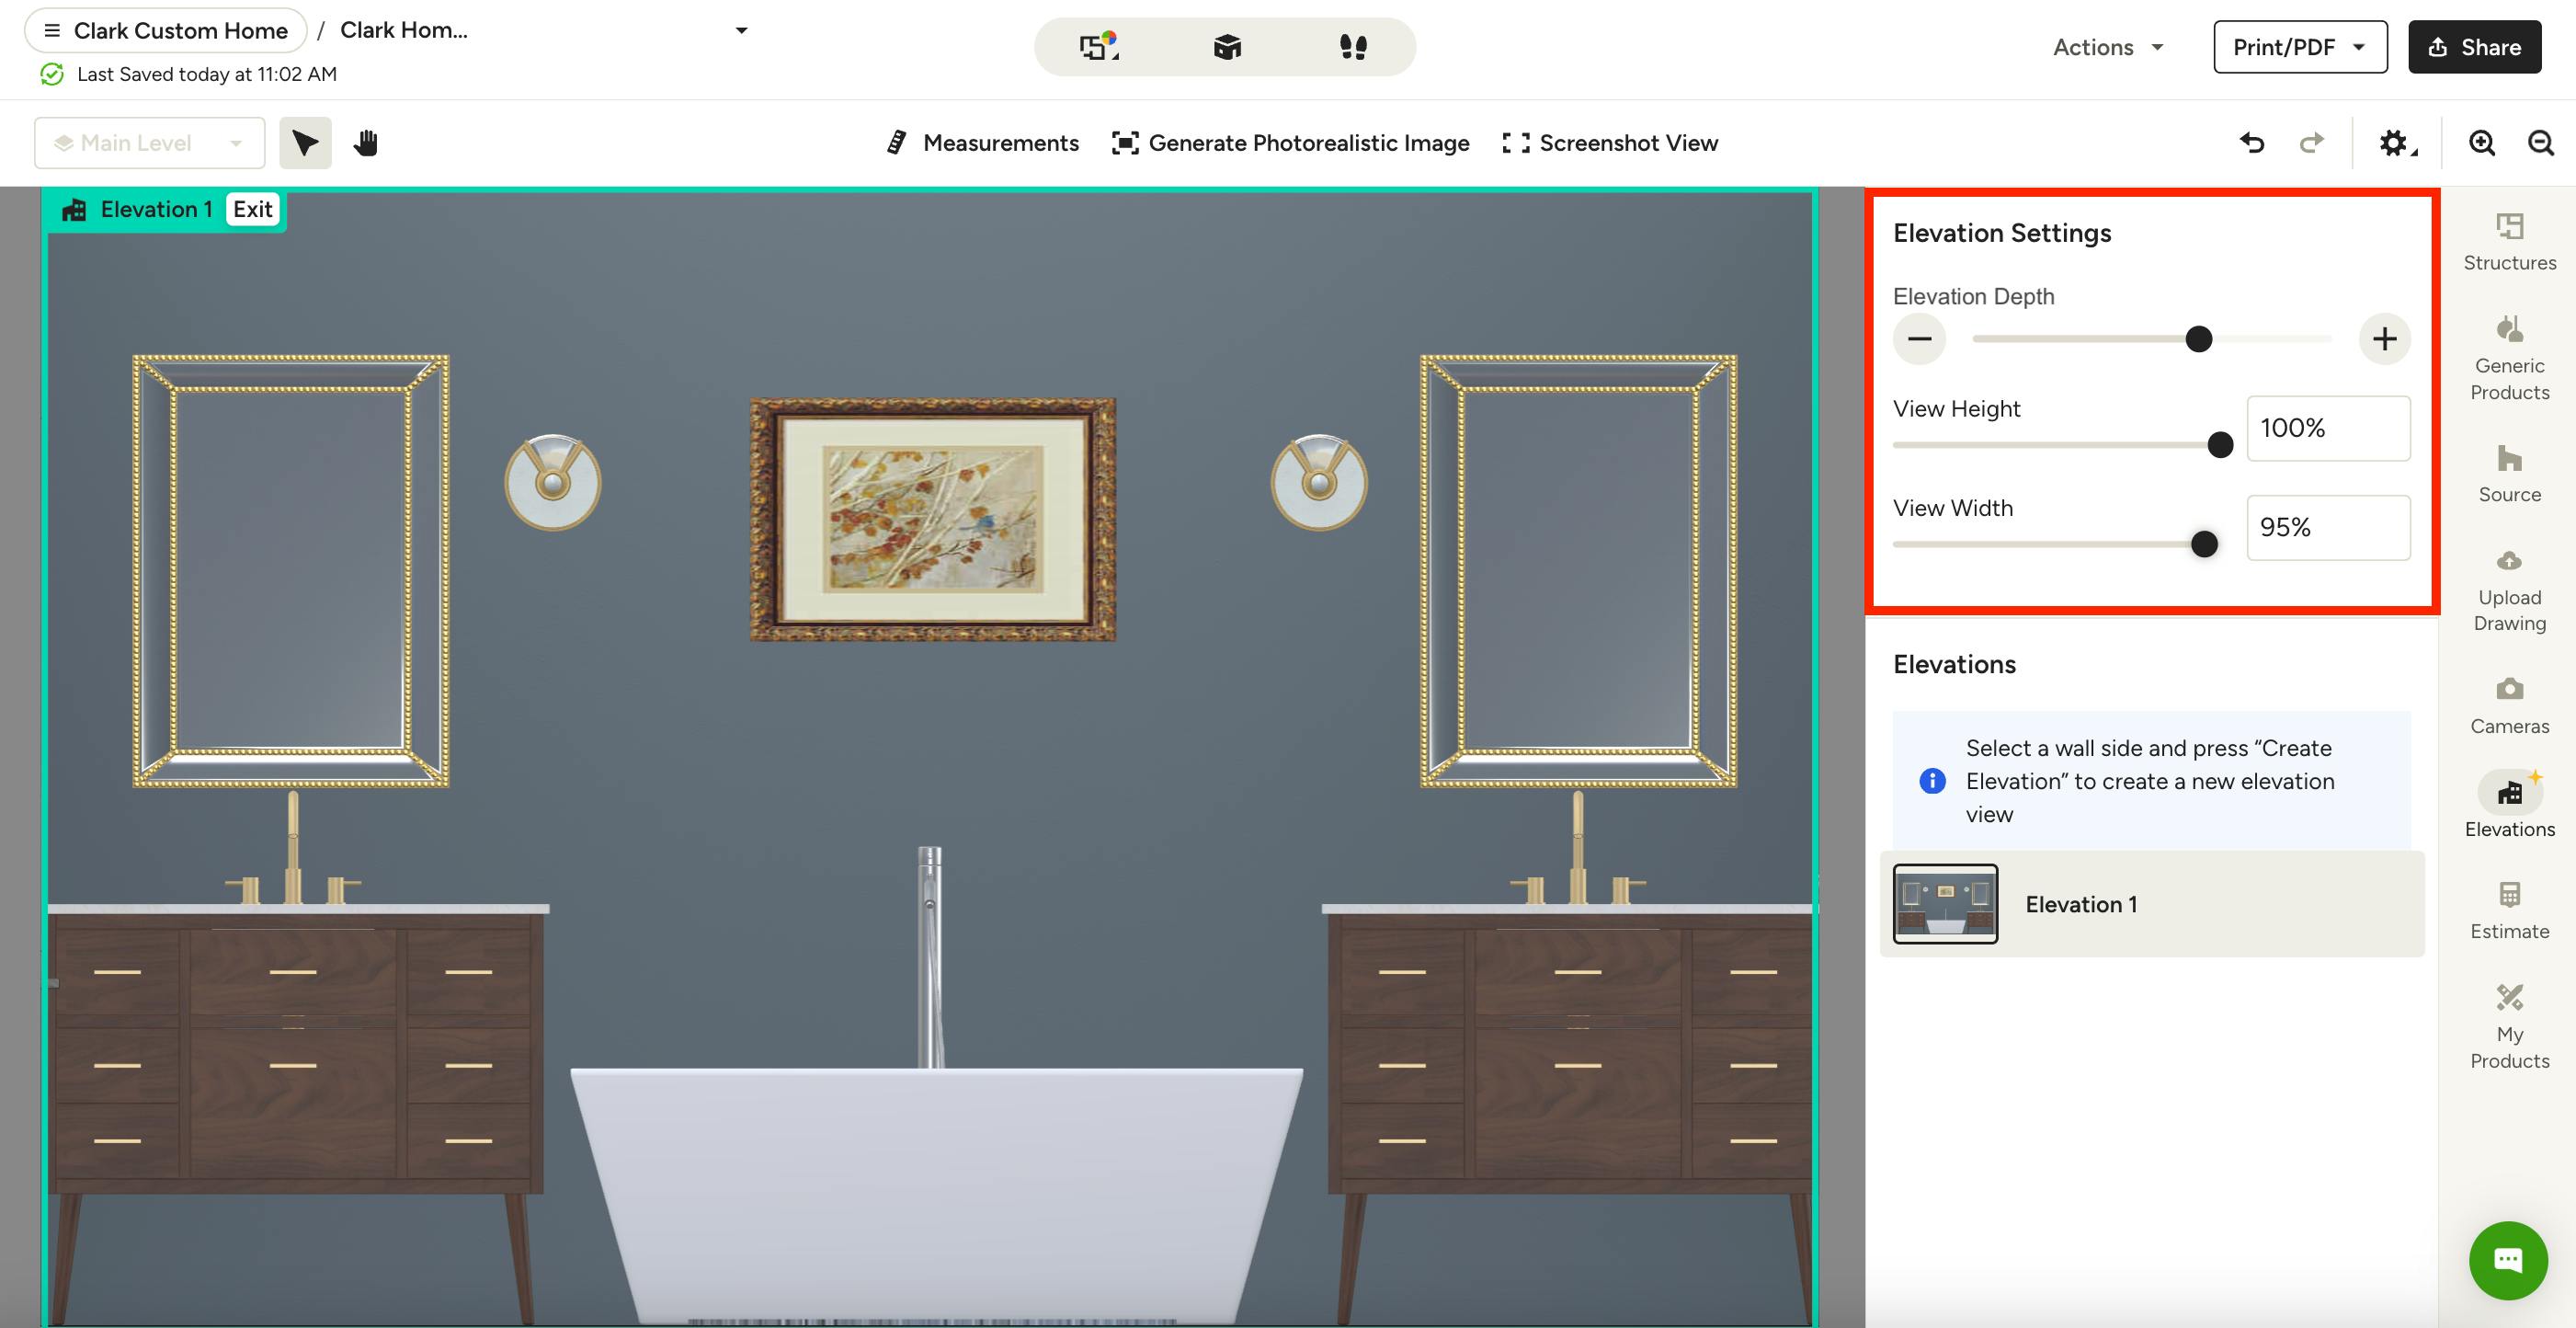Click Undo in the toolbar
This screenshot has height=1328, width=2576.
coord(2252,142)
